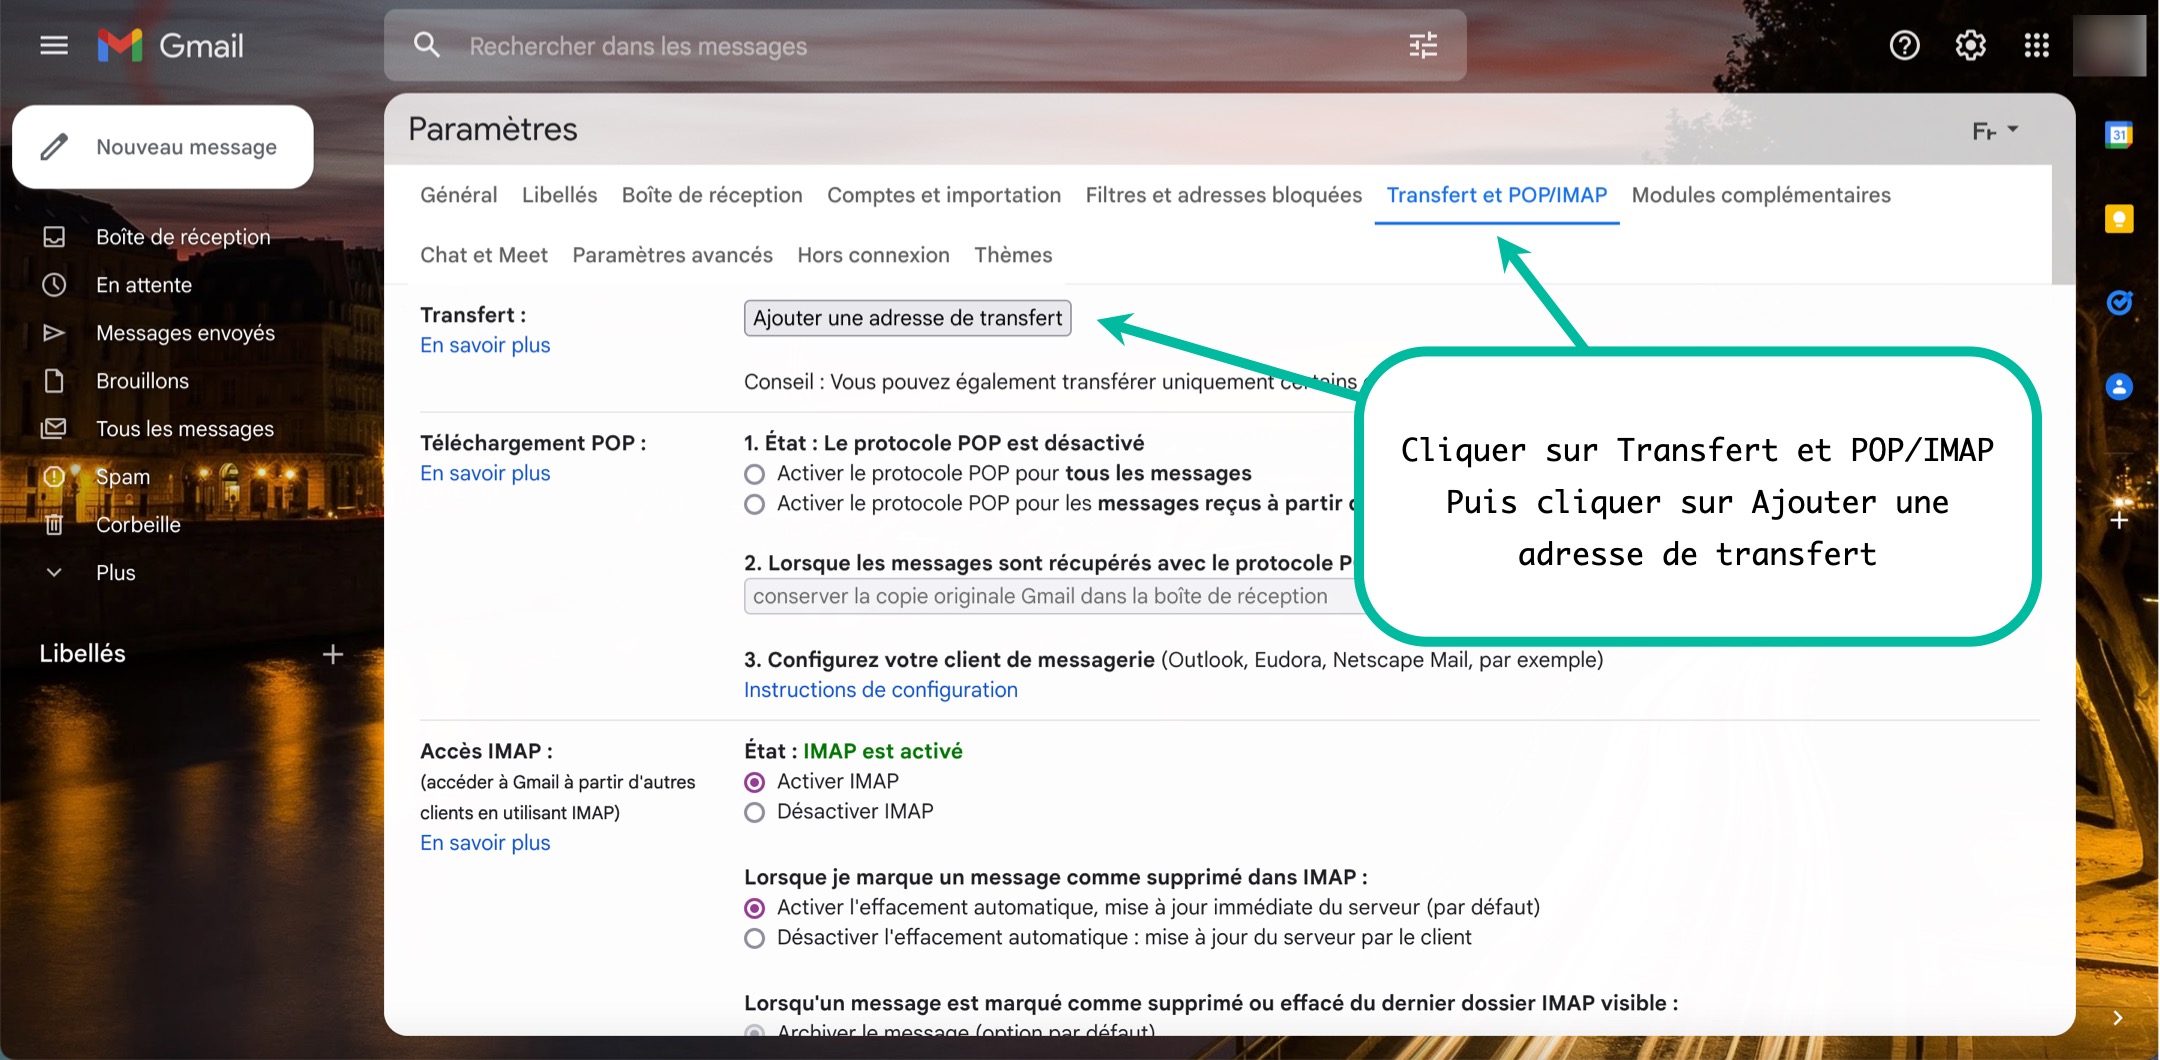Open Google Tasks side panel icon

click(x=2118, y=303)
